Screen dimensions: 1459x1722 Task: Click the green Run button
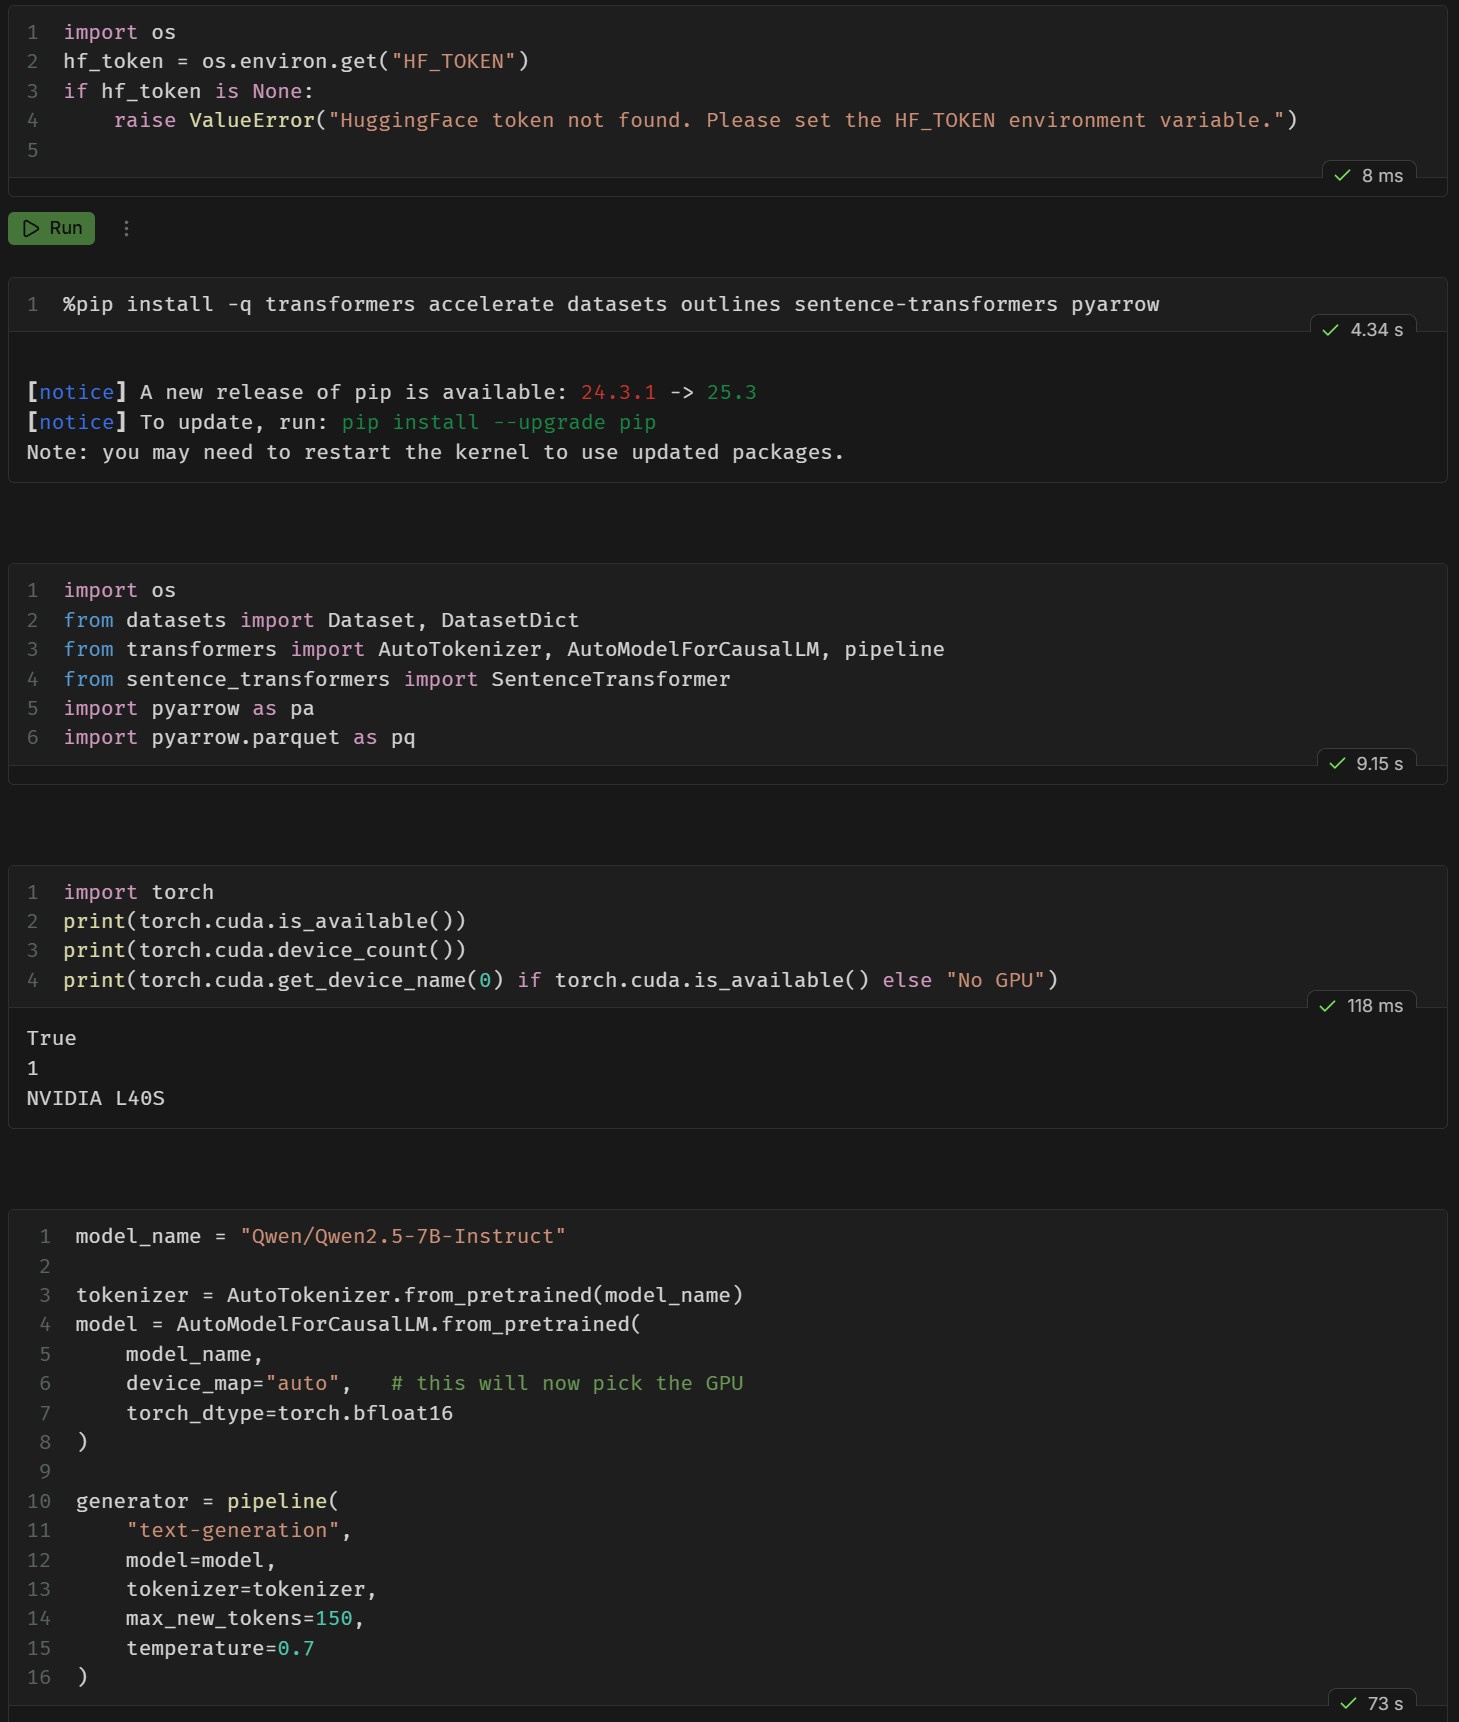tap(51, 228)
